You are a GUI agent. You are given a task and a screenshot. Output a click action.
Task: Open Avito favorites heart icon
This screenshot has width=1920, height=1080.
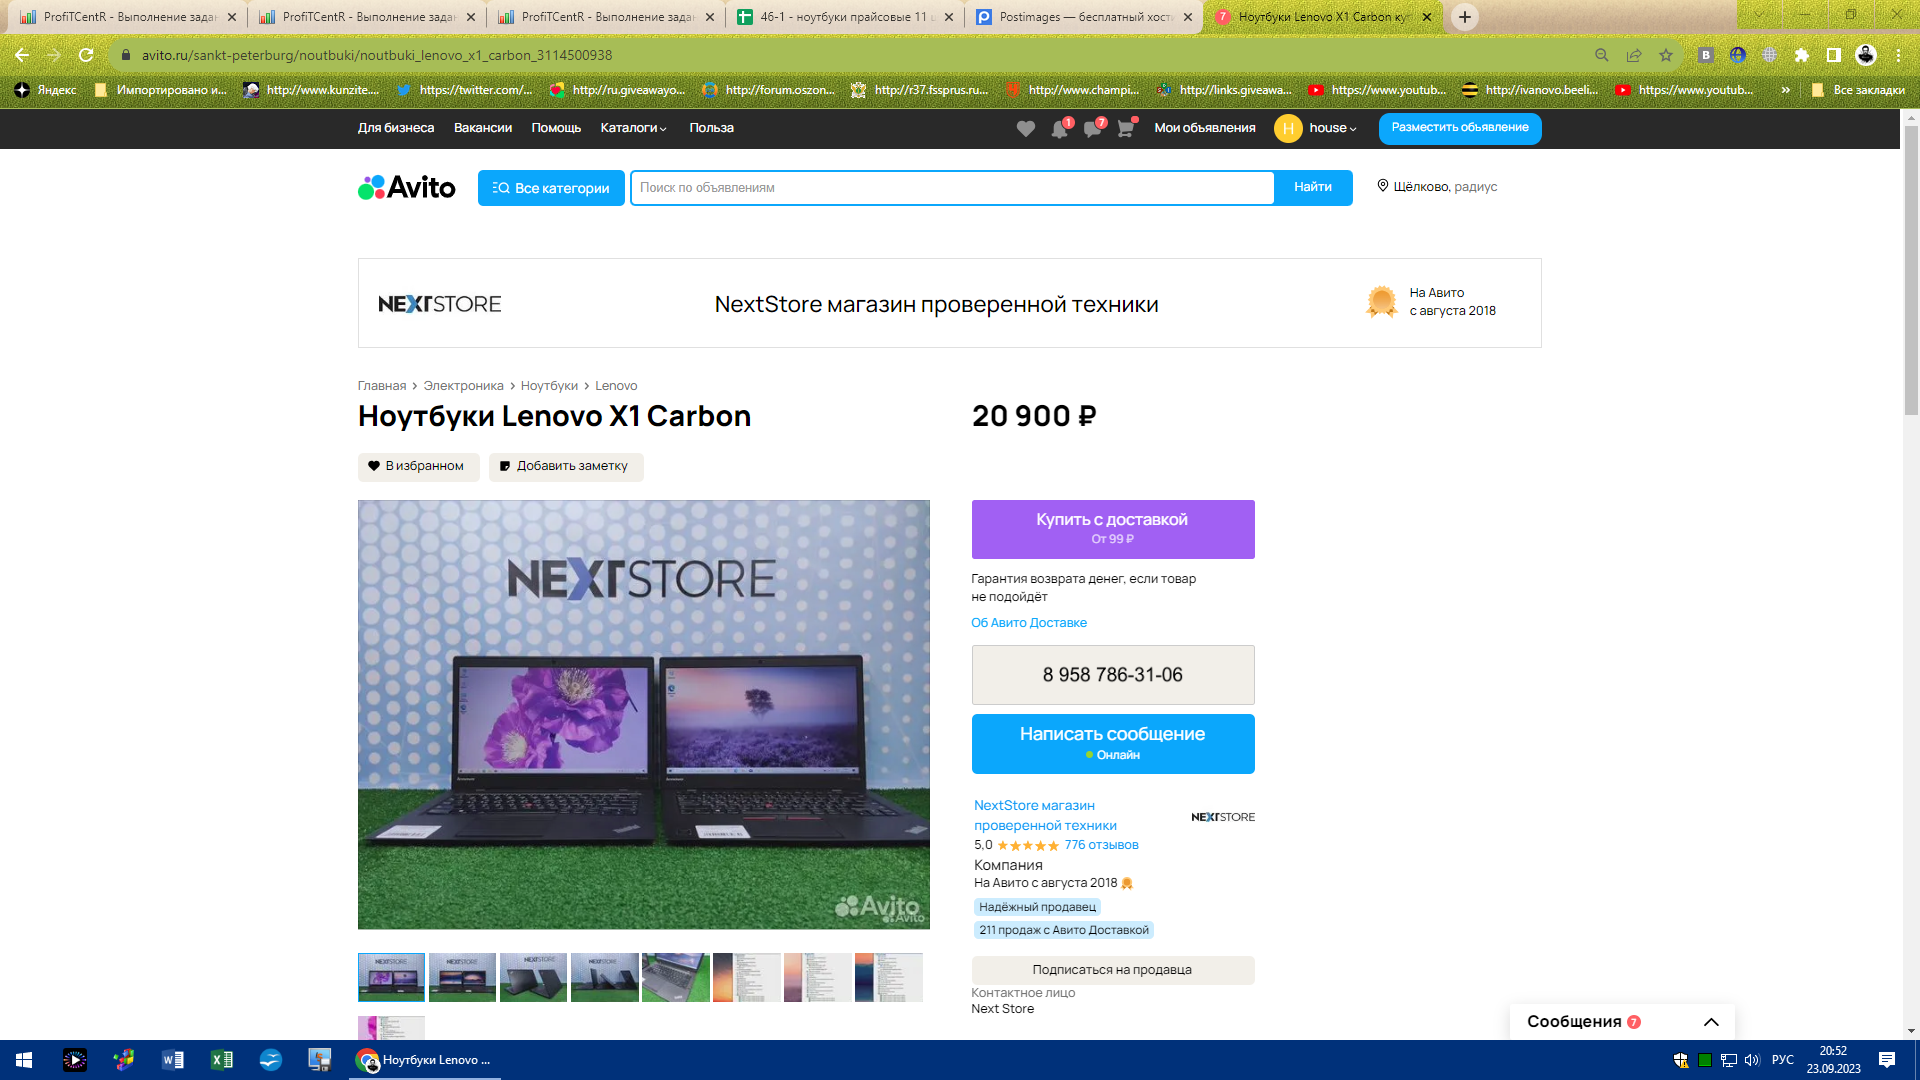pyautogui.click(x=1025, y=129)
